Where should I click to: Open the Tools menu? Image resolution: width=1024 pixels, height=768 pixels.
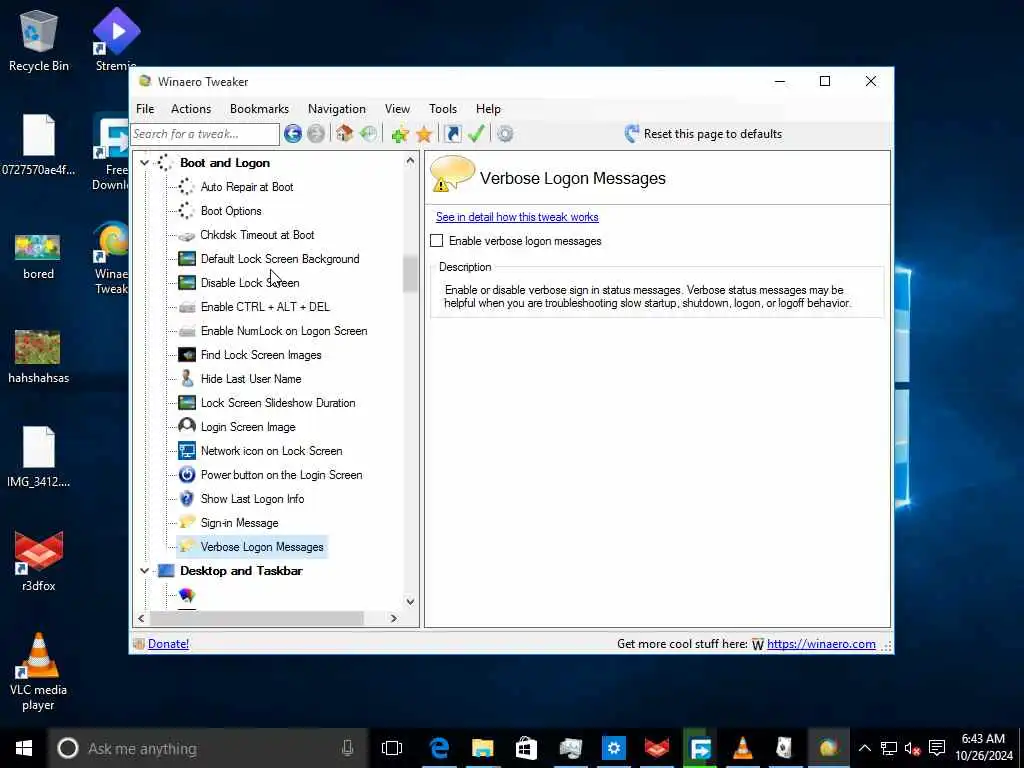pyautogui.click(x=443, y=109)
